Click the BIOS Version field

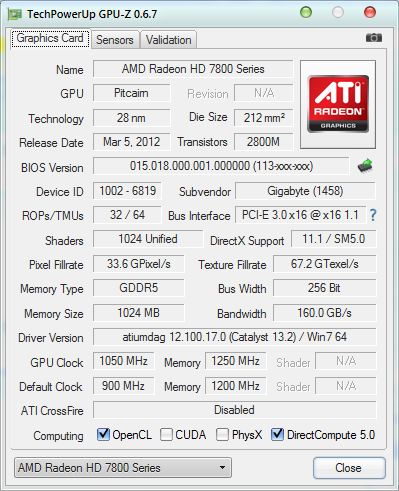click(x=221, y=166)
